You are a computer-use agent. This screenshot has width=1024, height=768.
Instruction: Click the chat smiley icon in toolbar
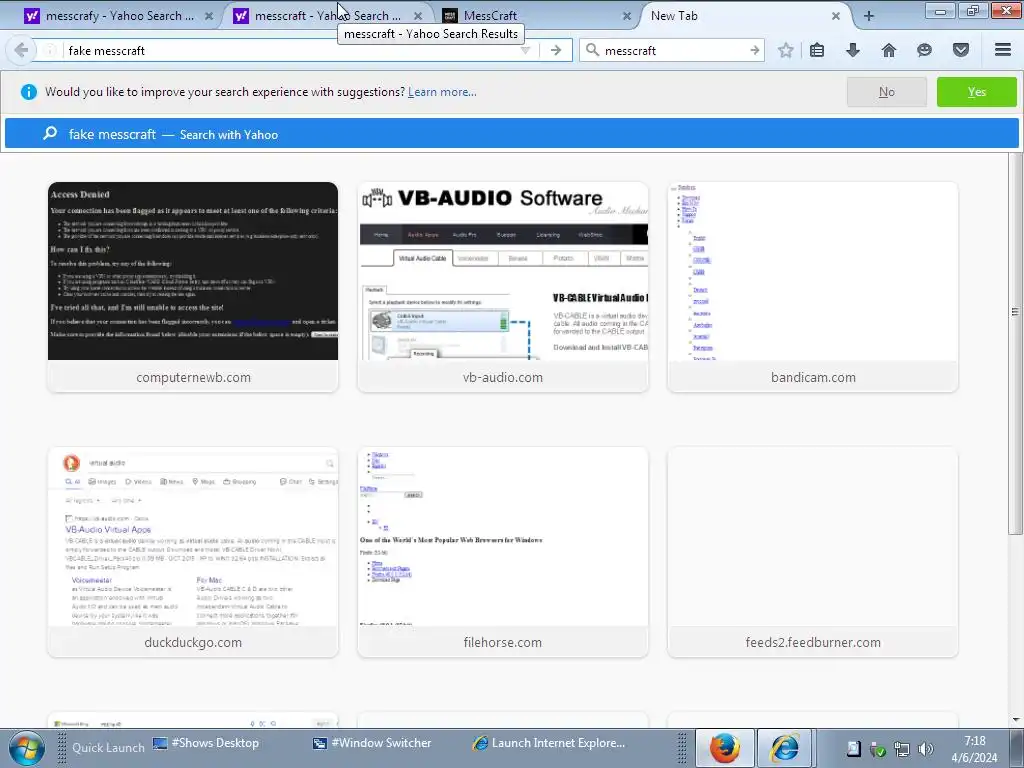tap(924, 50)
